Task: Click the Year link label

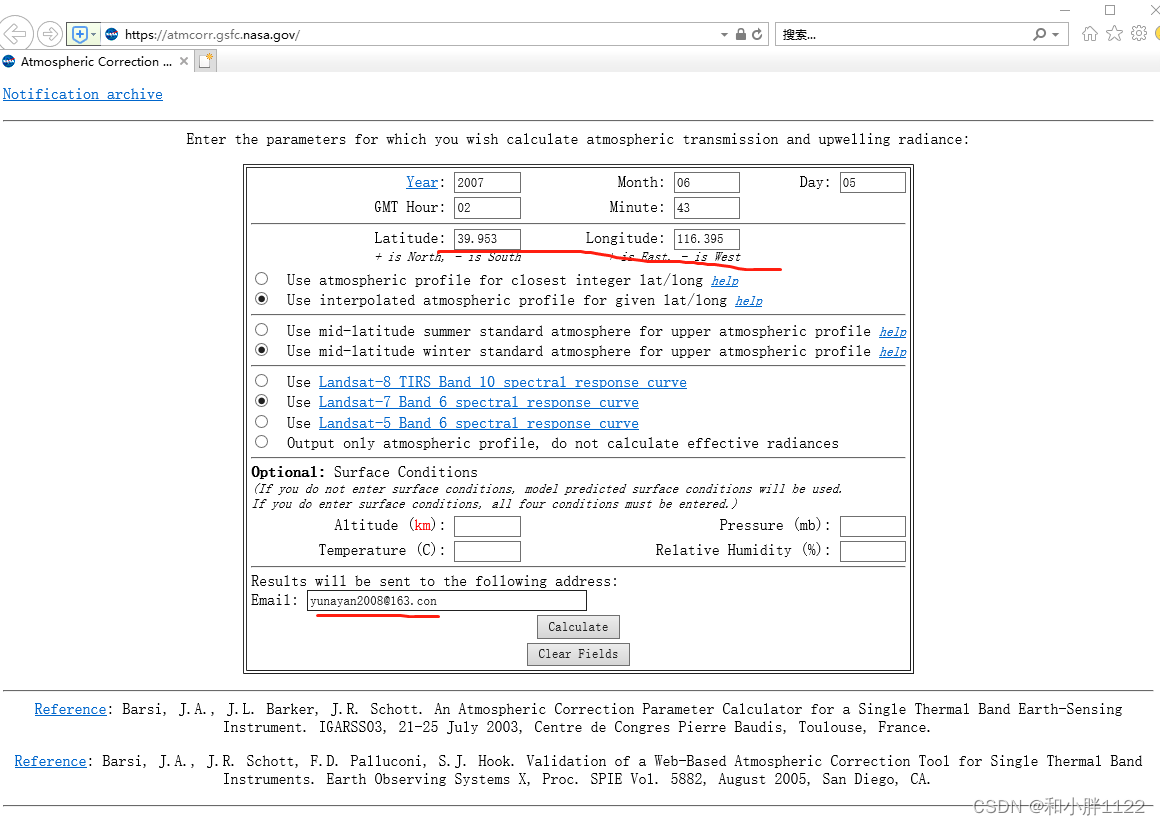Action: (x=422, y=182)
